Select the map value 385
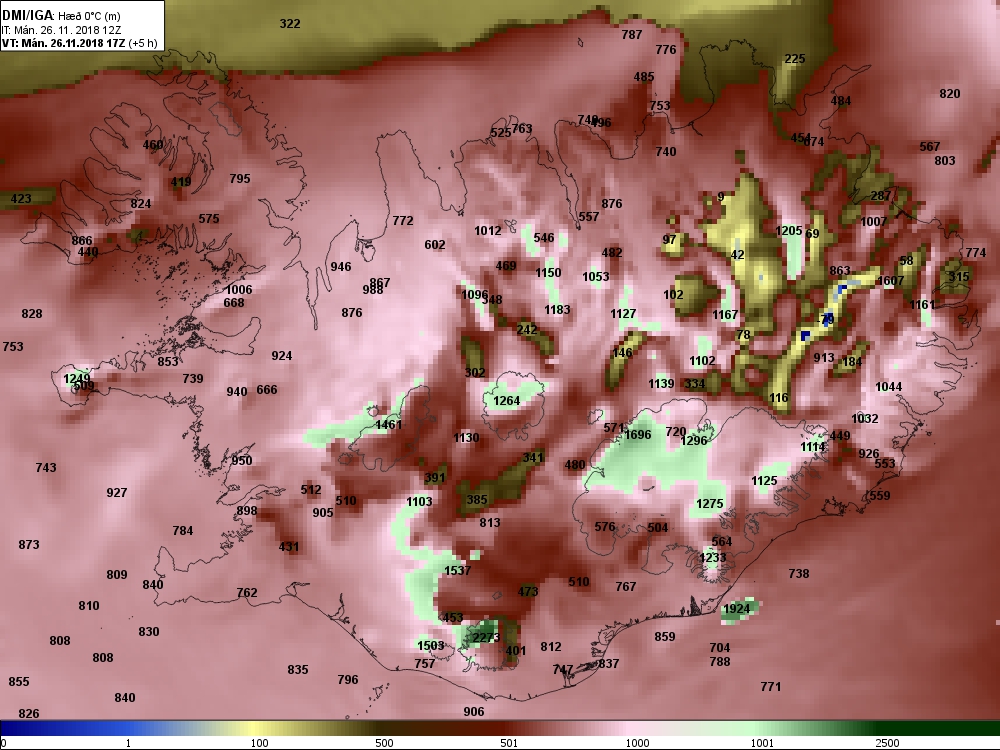The image size is (1000, 750). tap(476, 500)
